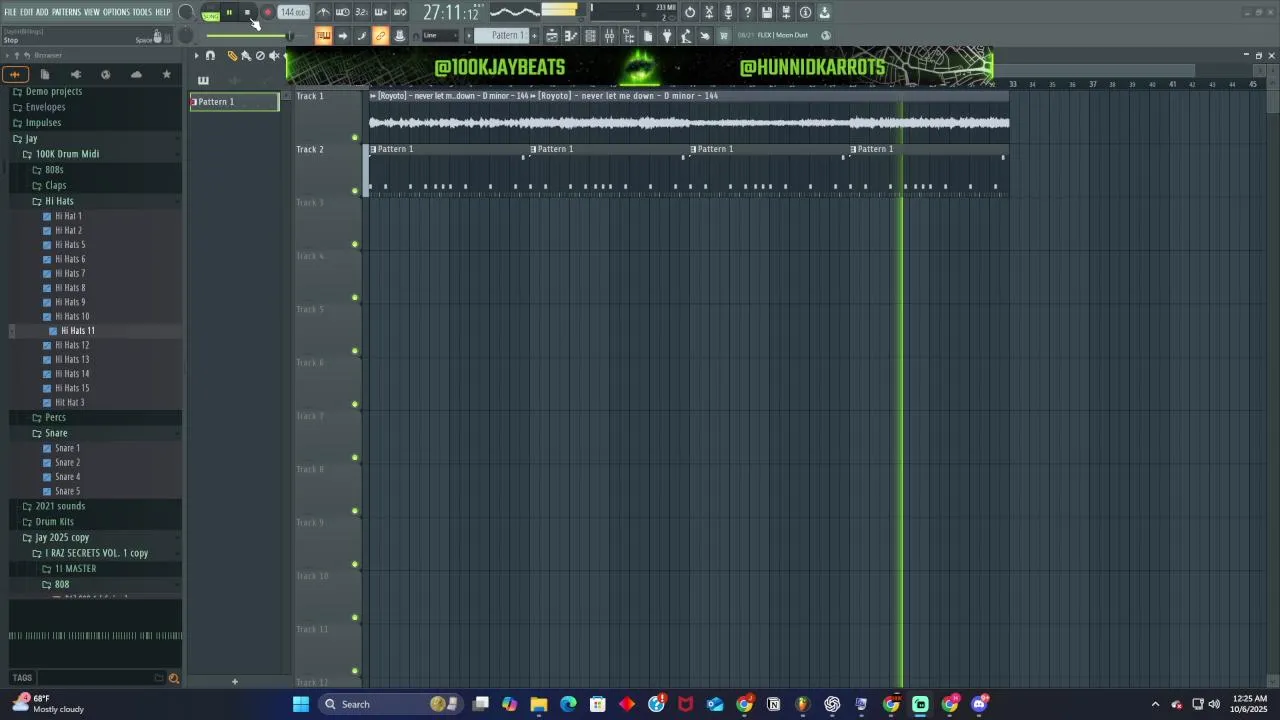The image size is (1280, 720).
Task: Select Pattern 1 in picker panel
Action: tap(235, 102)
